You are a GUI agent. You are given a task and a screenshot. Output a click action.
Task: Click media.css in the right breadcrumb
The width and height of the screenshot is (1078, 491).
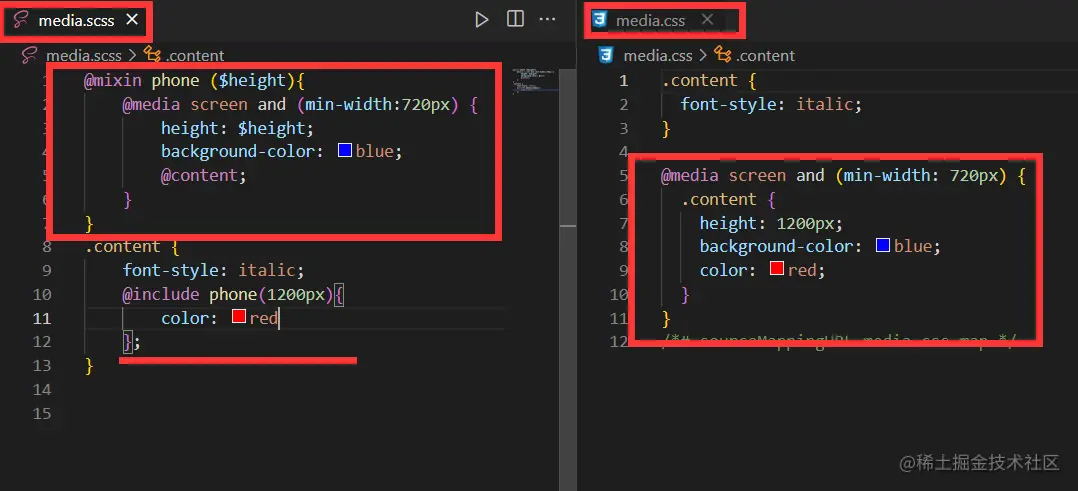(x=657, y=56)
